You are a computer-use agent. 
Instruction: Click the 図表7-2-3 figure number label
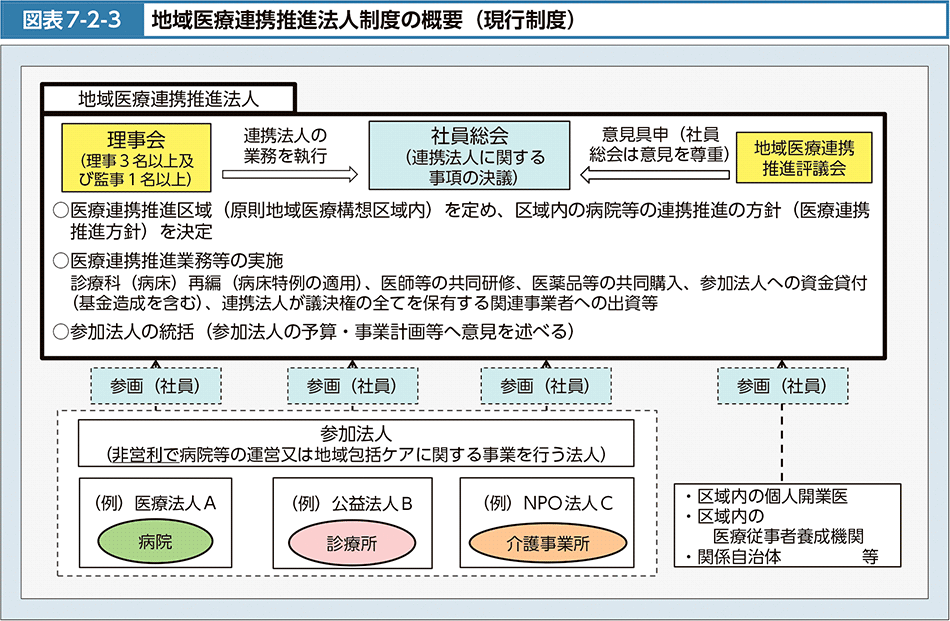(70, 20)
